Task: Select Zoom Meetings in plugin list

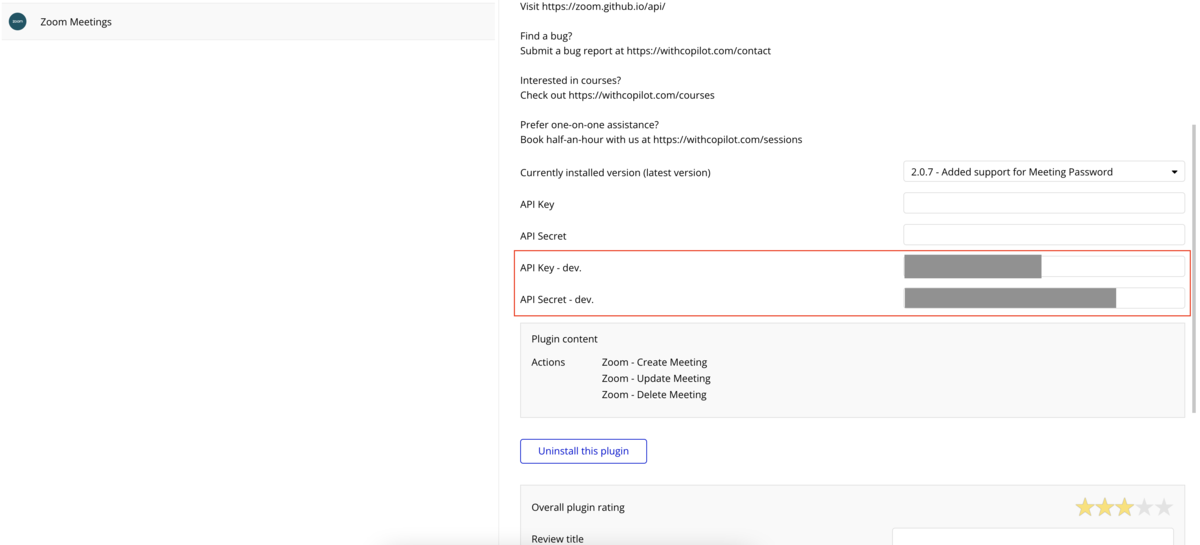Action: tap(247, 21)
